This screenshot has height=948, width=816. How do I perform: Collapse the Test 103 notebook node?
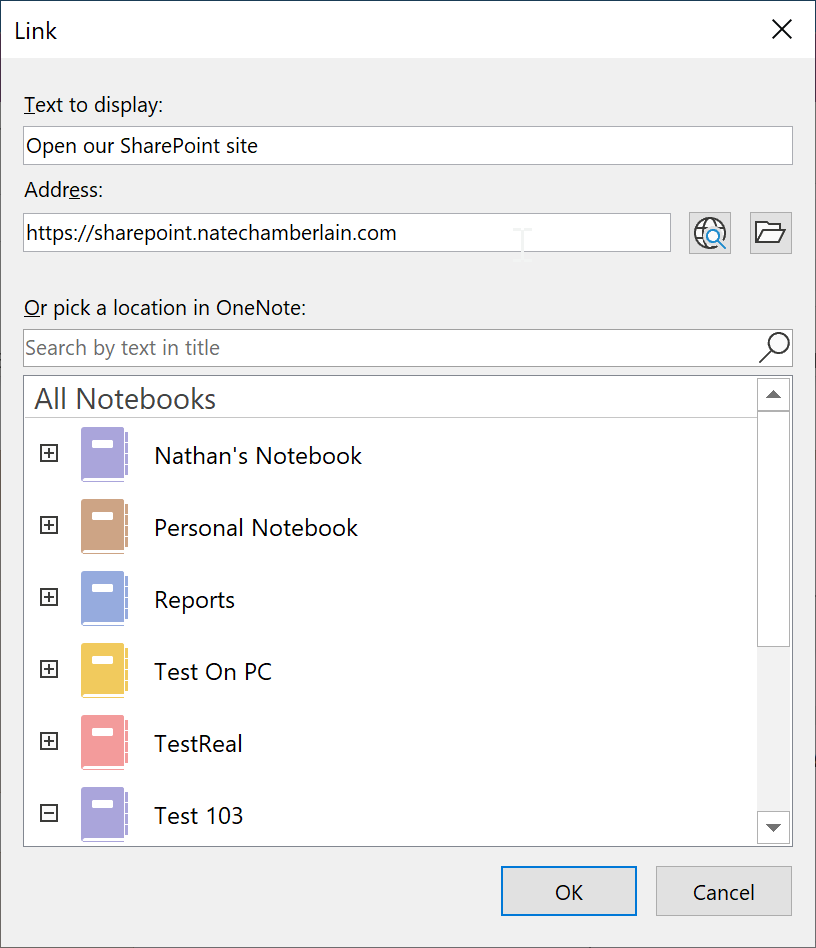point(49,813)
